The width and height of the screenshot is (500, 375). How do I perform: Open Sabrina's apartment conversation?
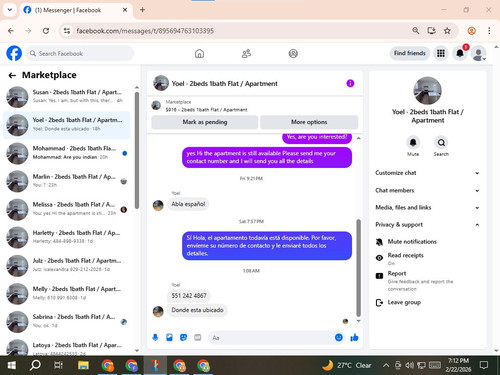(x=66, y=321)
